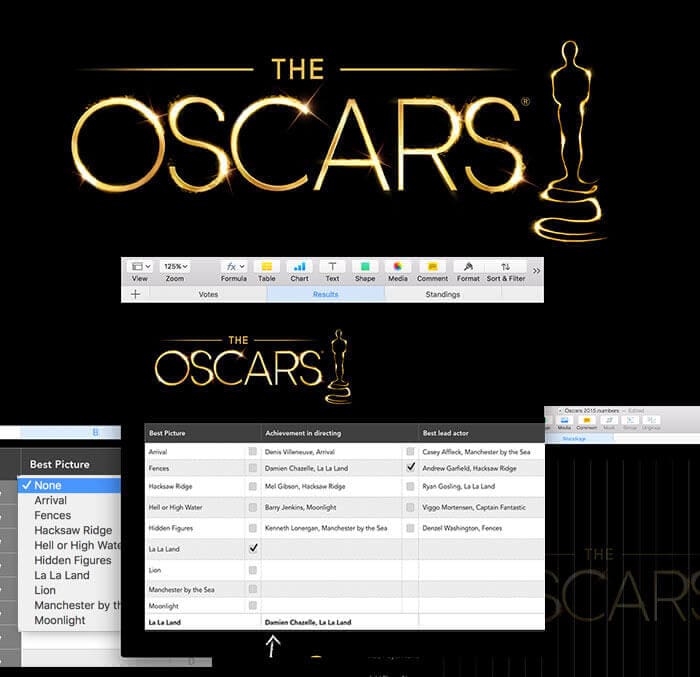This screenshot has height=677, width=700.
Task: Choose None in Best Picture popup
Action: (x=69, y=485)
